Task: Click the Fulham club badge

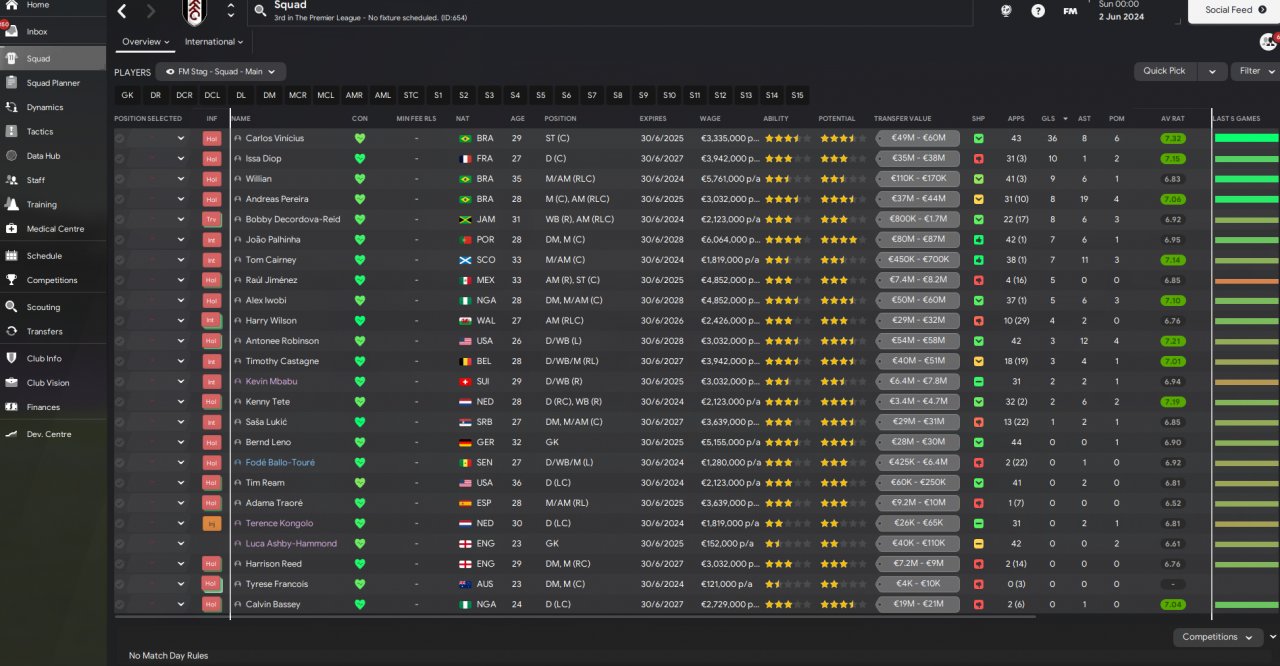Action: coord(196,11)
